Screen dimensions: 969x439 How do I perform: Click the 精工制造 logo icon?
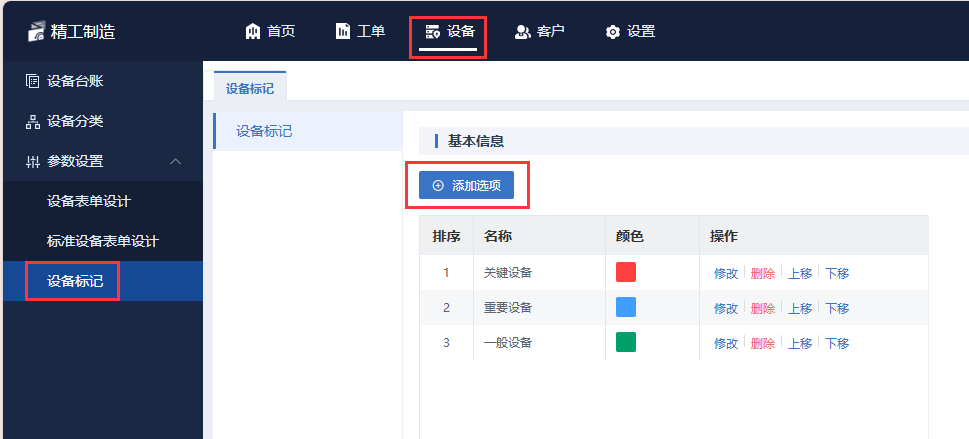click(37, 32)
